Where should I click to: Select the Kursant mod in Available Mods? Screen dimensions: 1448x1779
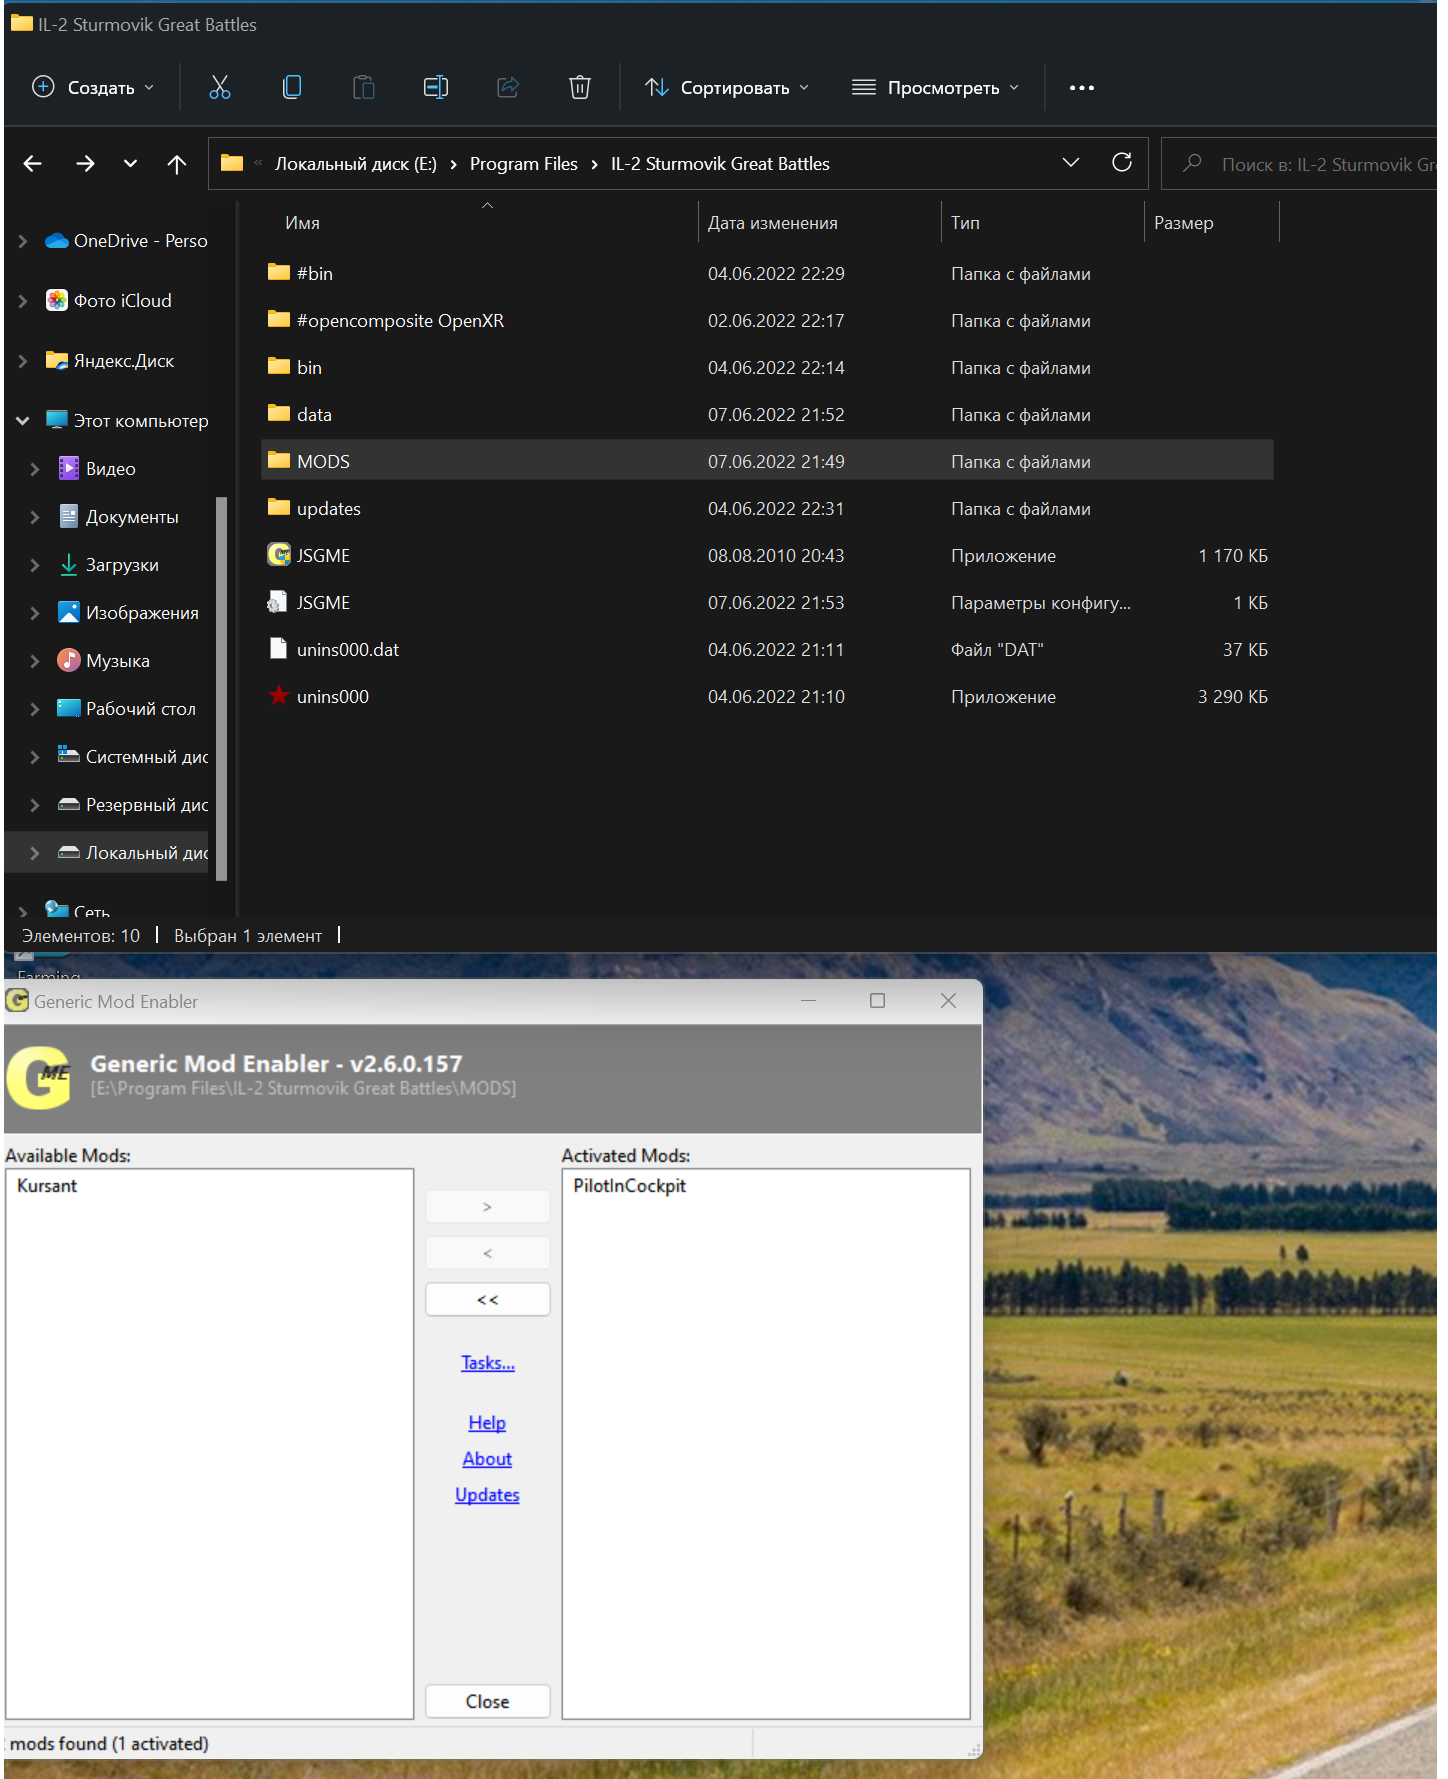click(x=47, y=1186)
